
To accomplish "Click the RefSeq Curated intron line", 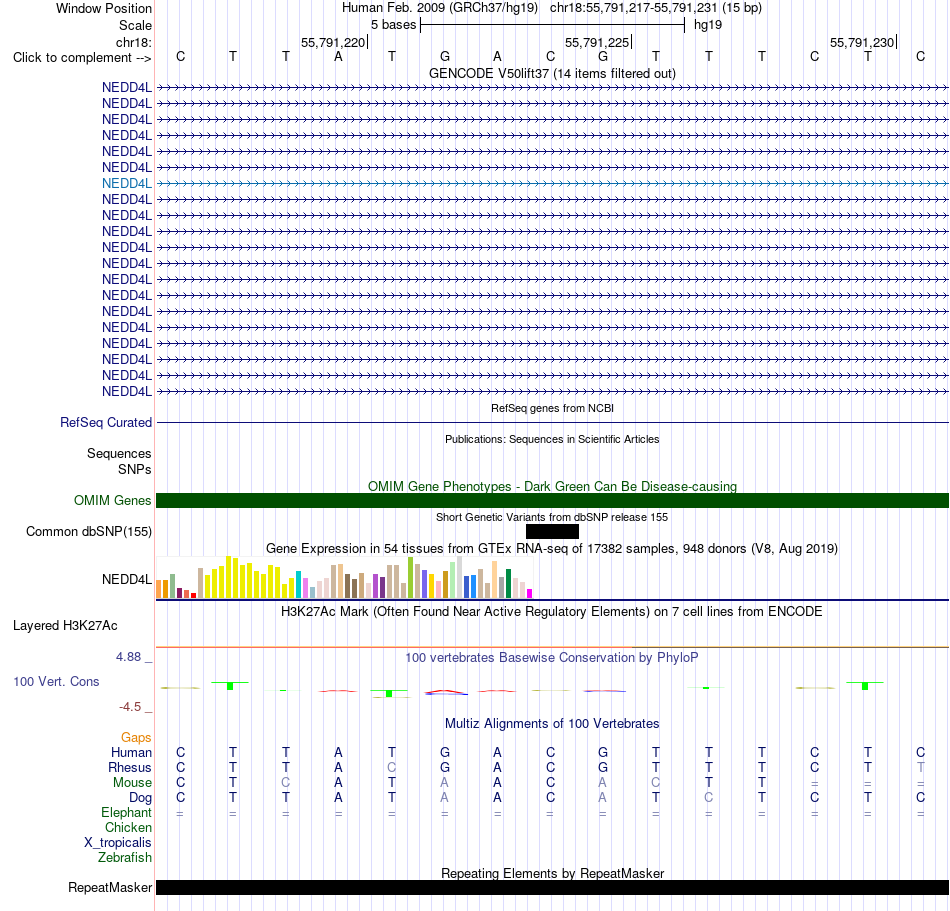I will pos(553,422).
